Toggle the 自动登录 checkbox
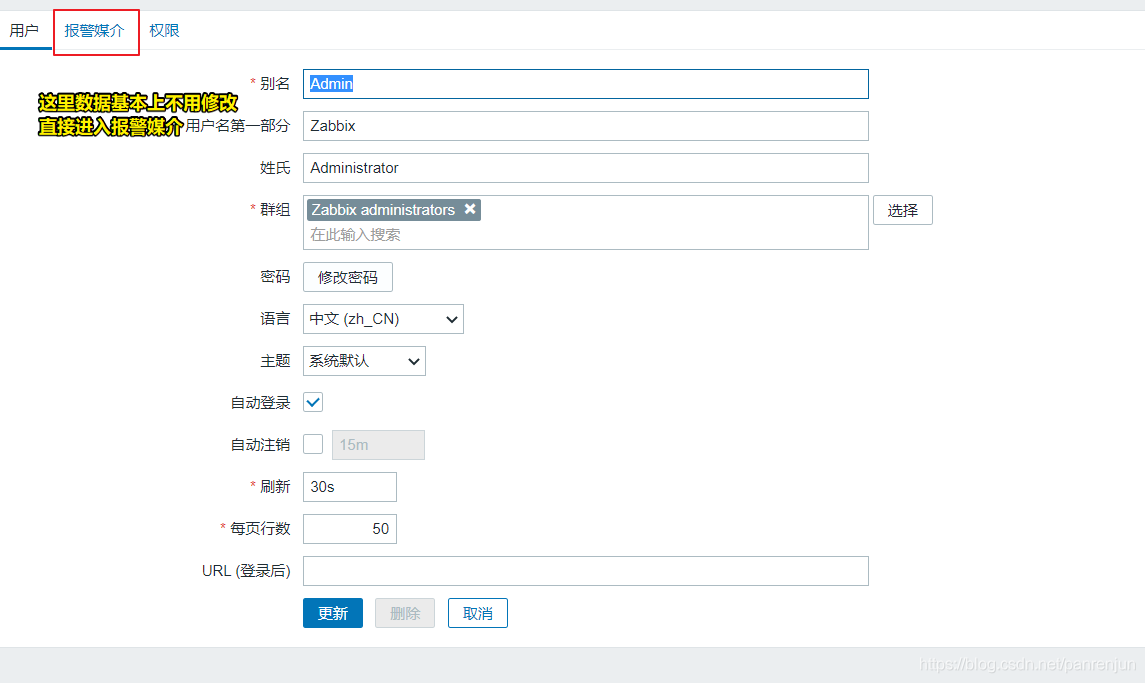 pyautogui.click(x=313, y=402)
